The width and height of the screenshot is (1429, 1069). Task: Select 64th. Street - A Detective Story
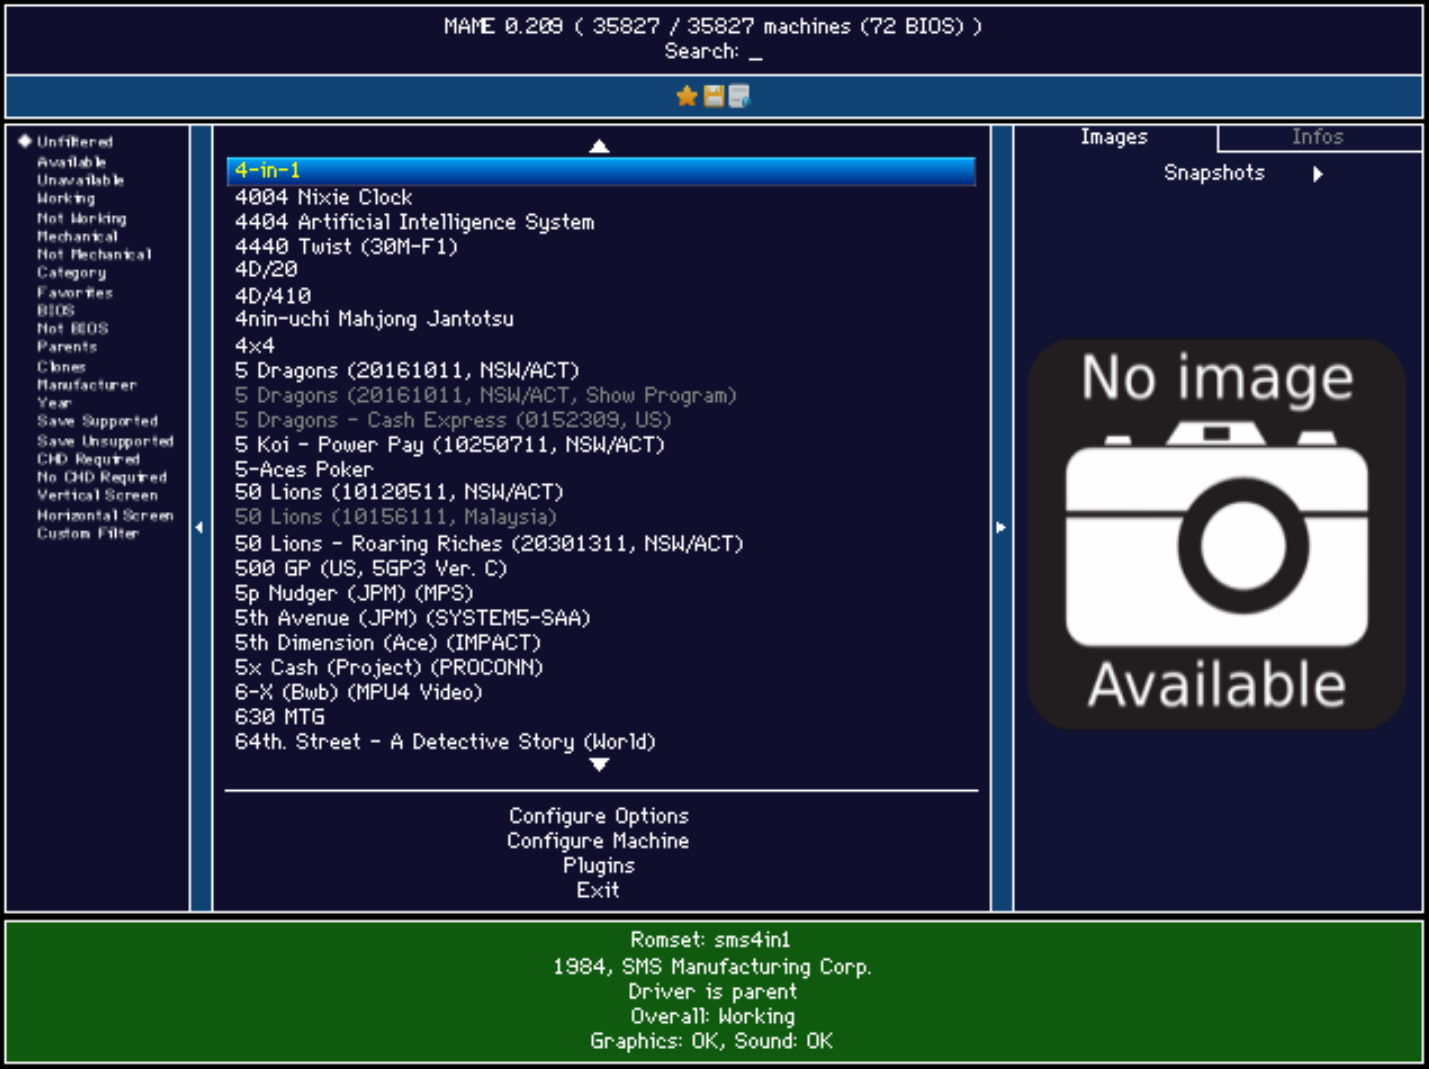coord(445,742)
